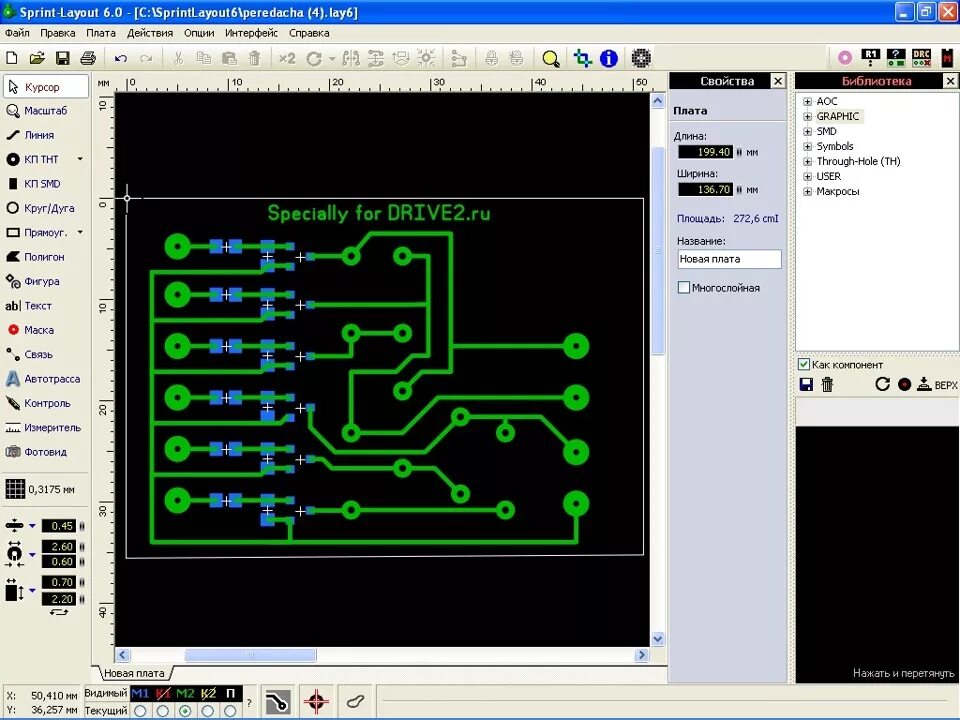Expand the Макросы library folder
The image size is (960, 720).
pyautogui.click(x=807, y=192)
